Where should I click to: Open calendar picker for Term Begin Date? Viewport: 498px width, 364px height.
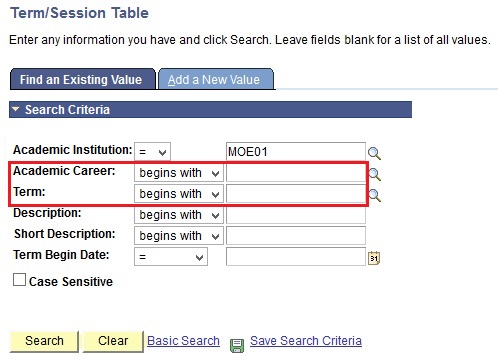[374, 258]
